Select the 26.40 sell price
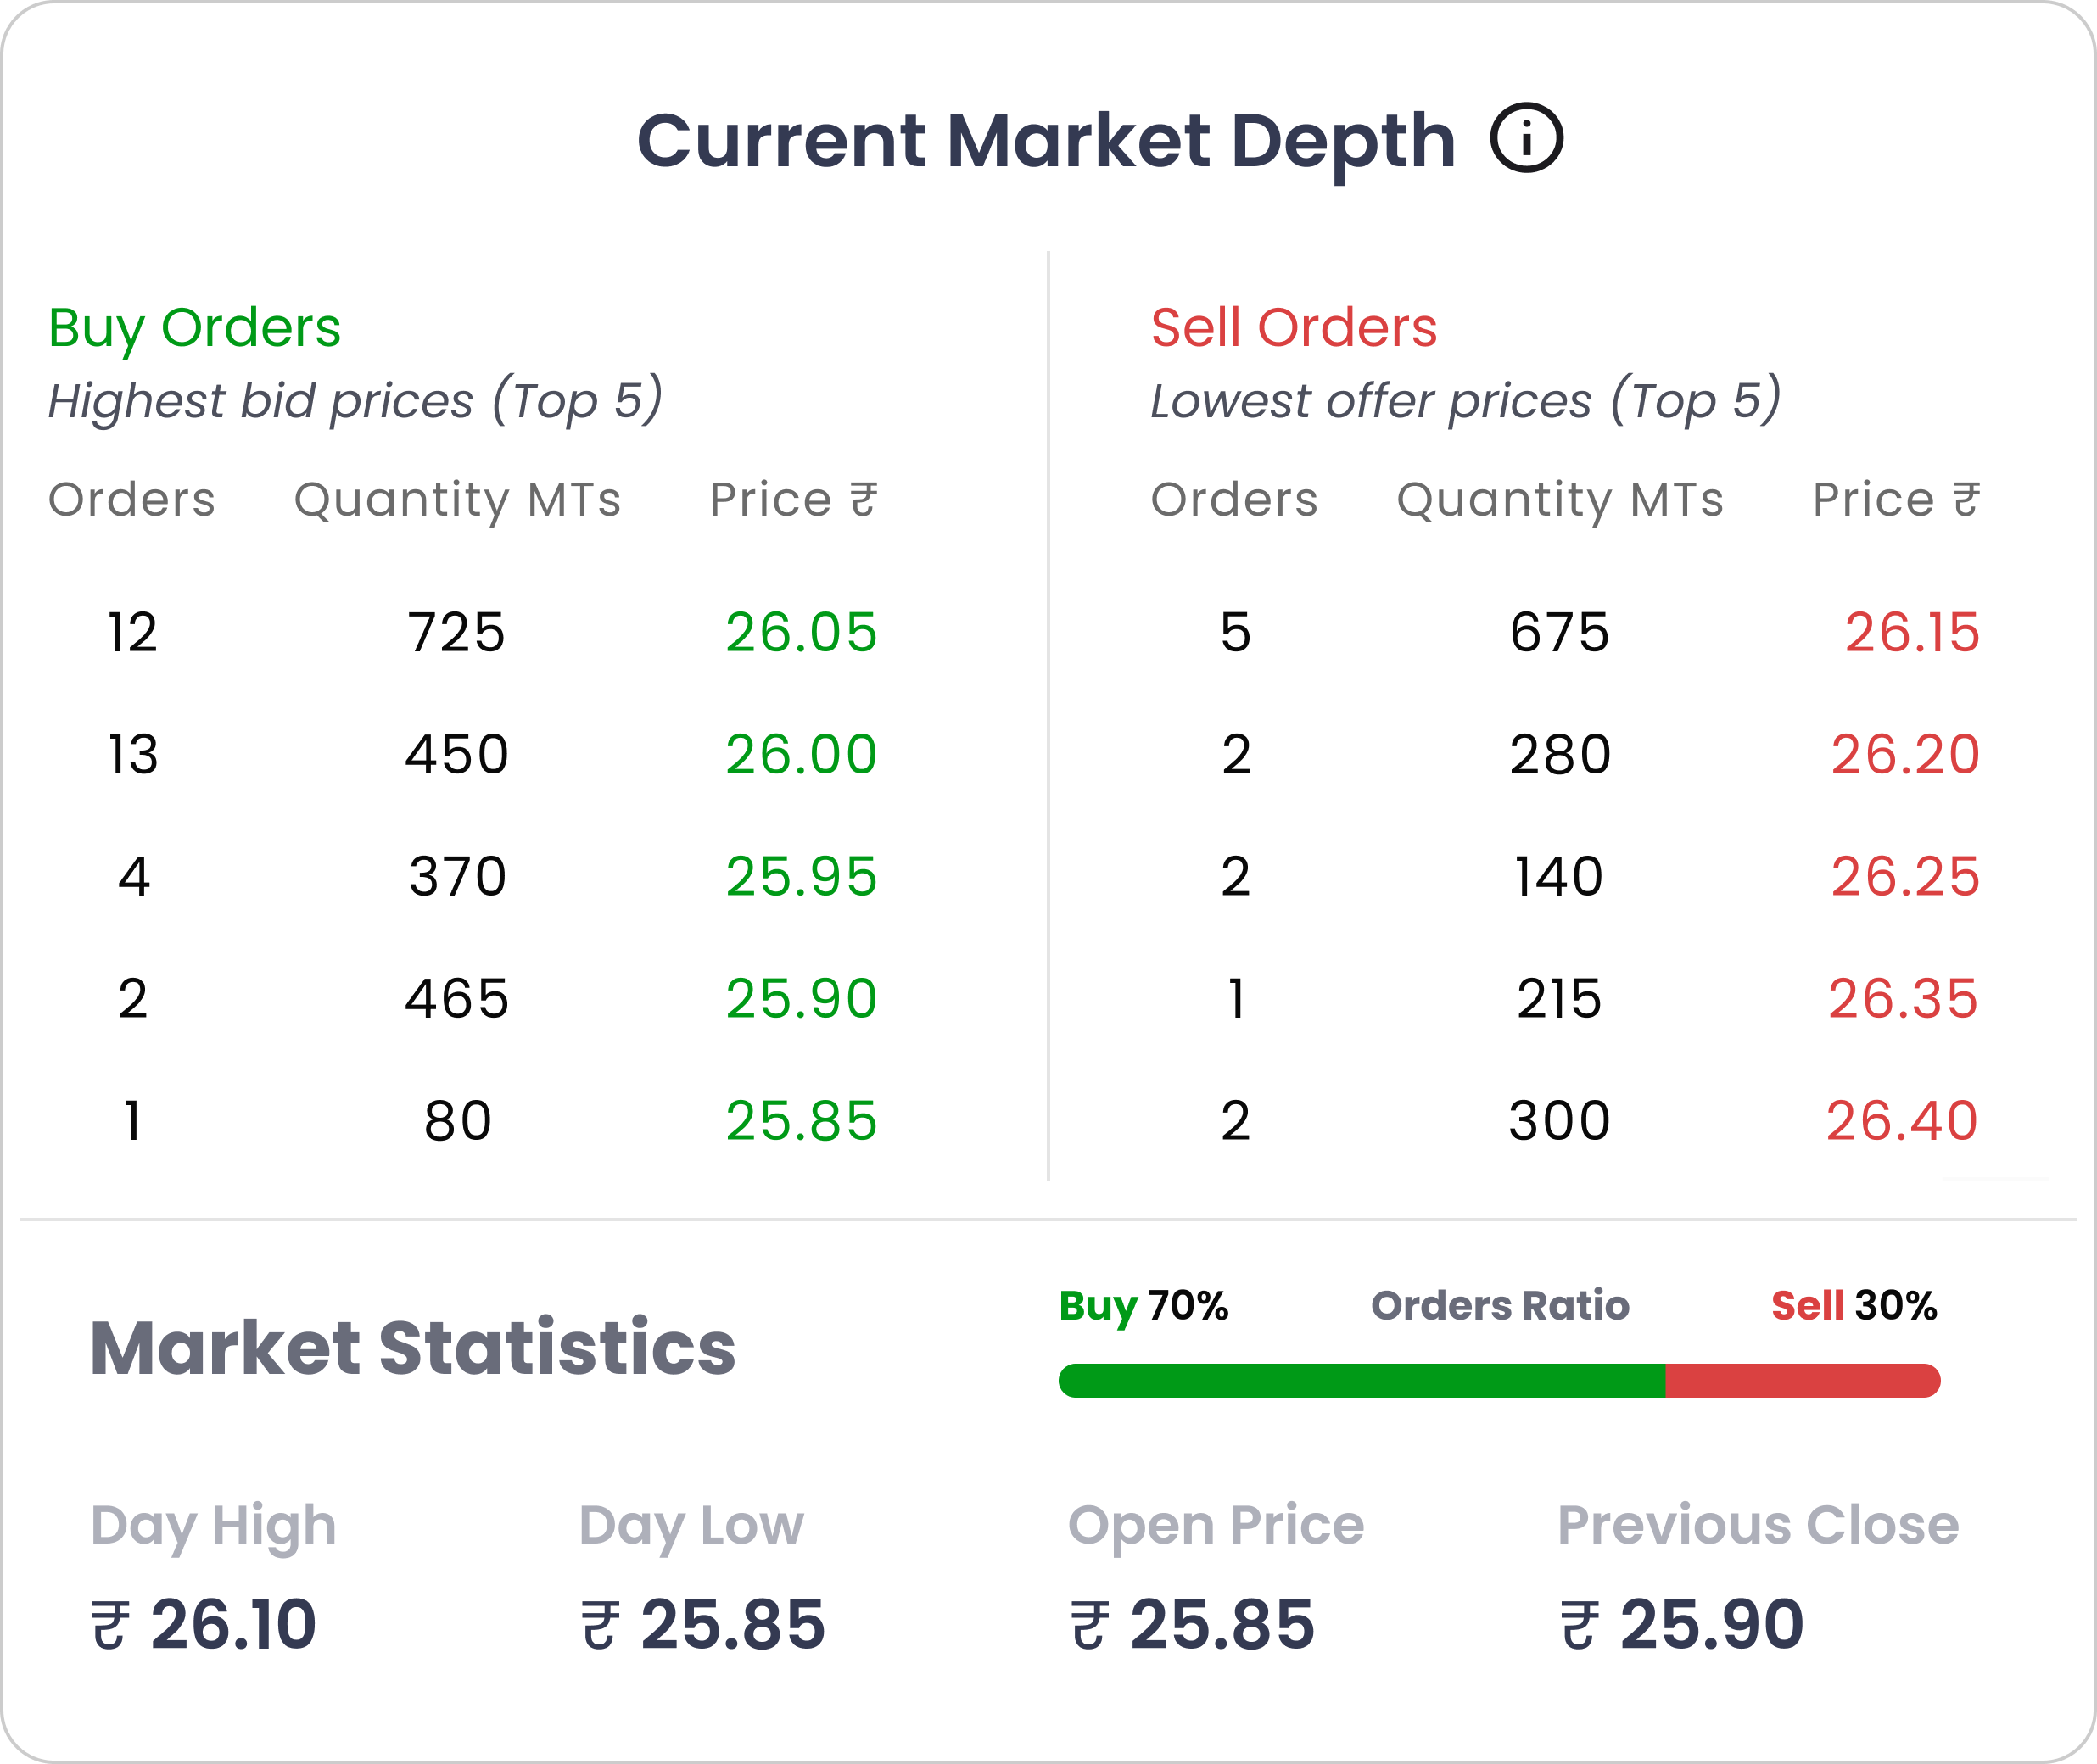The image size is (2097, 1764). pos(1901,1121)
